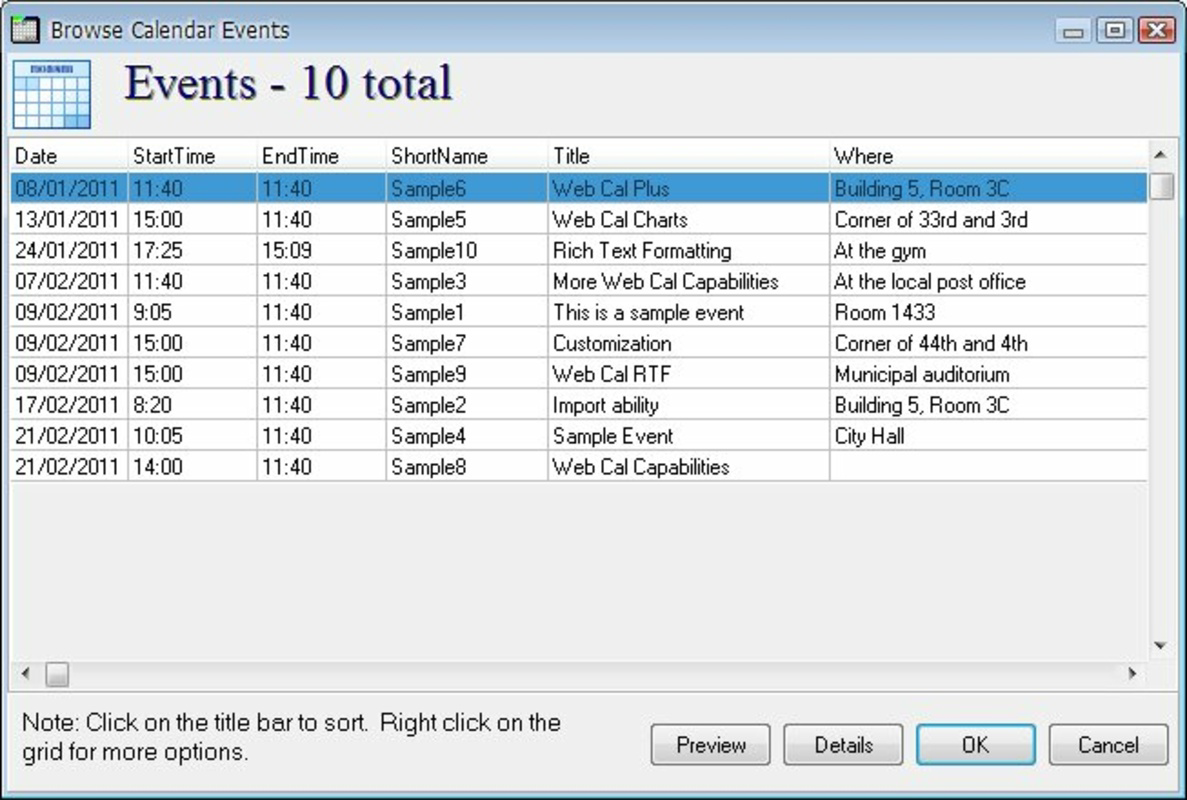Screen dimensions: 1187x800
Task: Click At the local post office cell
Action: point(988,282)
